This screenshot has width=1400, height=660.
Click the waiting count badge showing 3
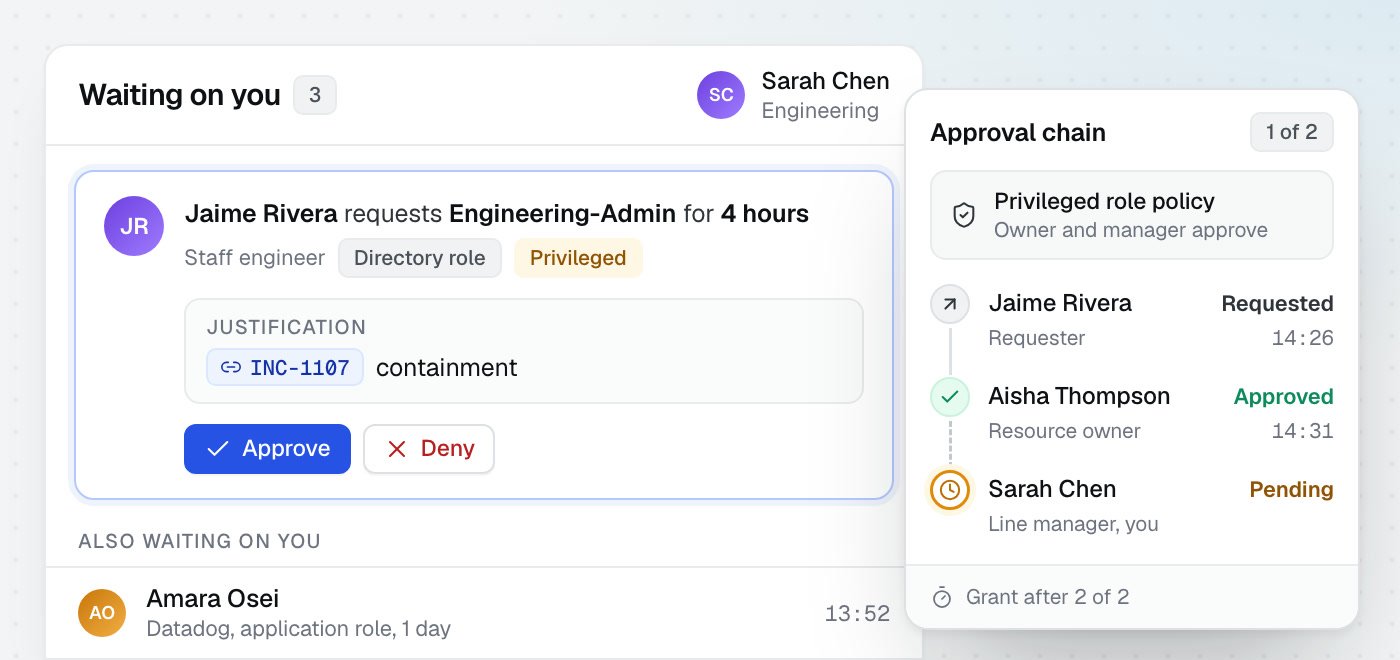coord(315,95)
